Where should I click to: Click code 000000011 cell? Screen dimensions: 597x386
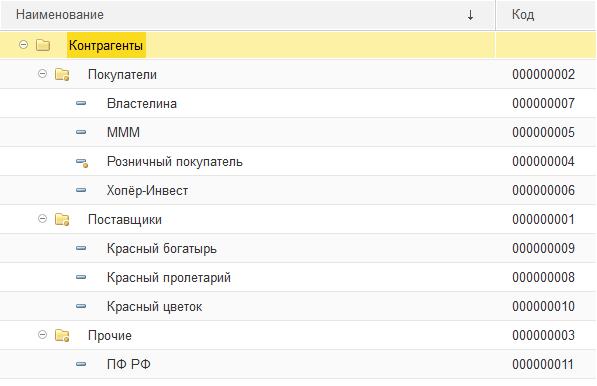click(x=543, y=364)
